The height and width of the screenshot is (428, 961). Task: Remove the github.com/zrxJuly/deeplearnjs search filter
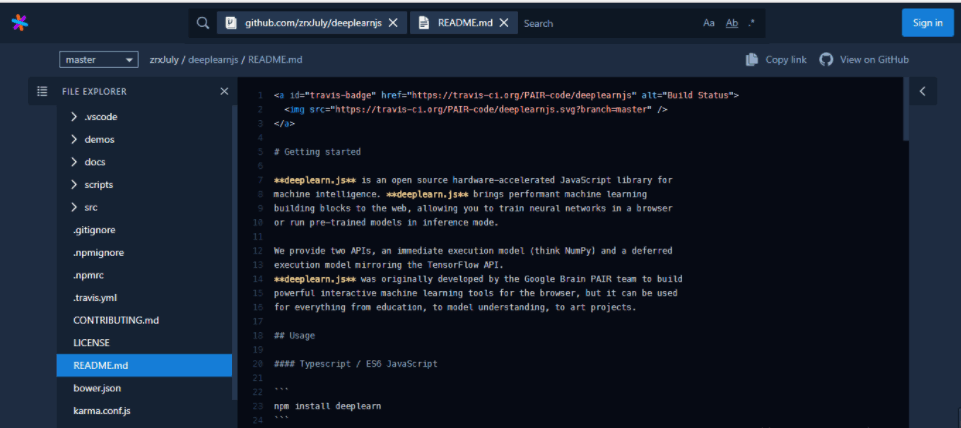(x=393, y=23)
